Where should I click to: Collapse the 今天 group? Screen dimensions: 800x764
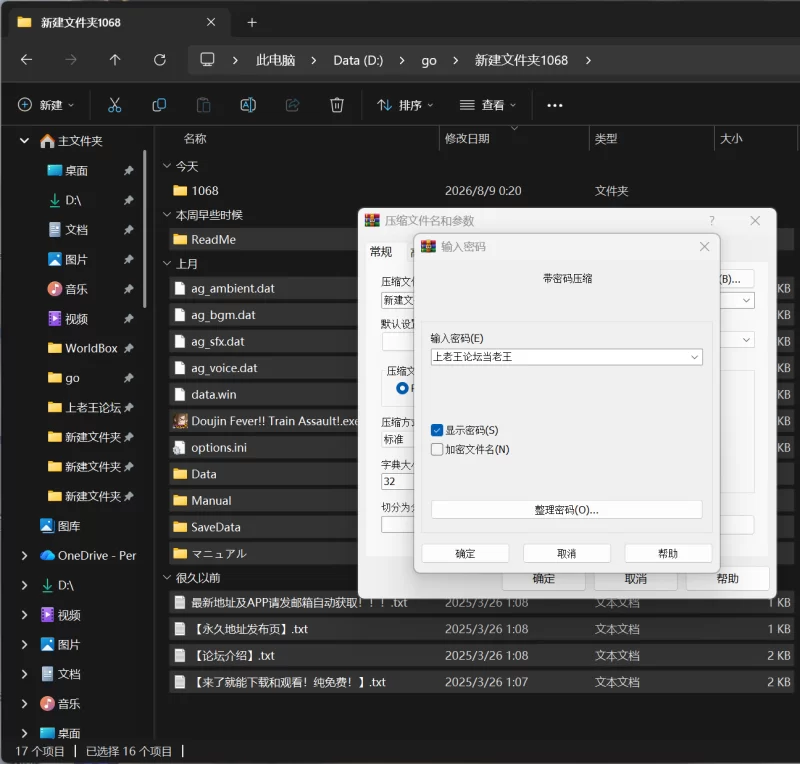(167, 166)
